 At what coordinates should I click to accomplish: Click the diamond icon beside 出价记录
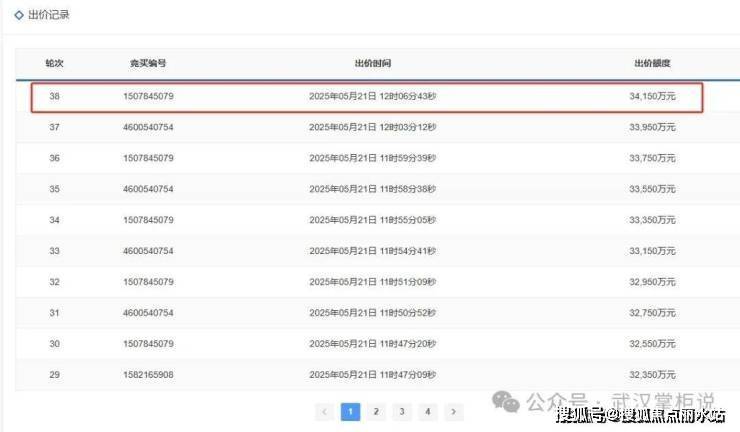[19, 15]
